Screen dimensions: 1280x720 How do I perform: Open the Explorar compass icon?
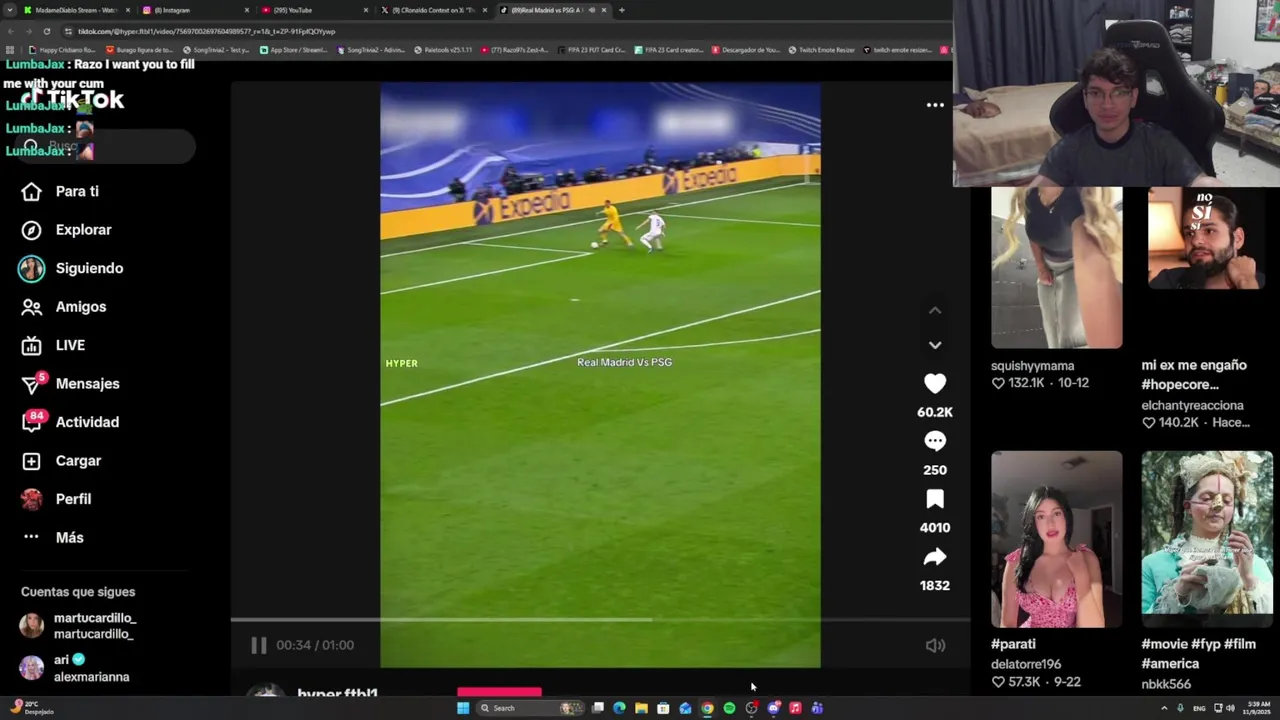(x=31, y=230)
